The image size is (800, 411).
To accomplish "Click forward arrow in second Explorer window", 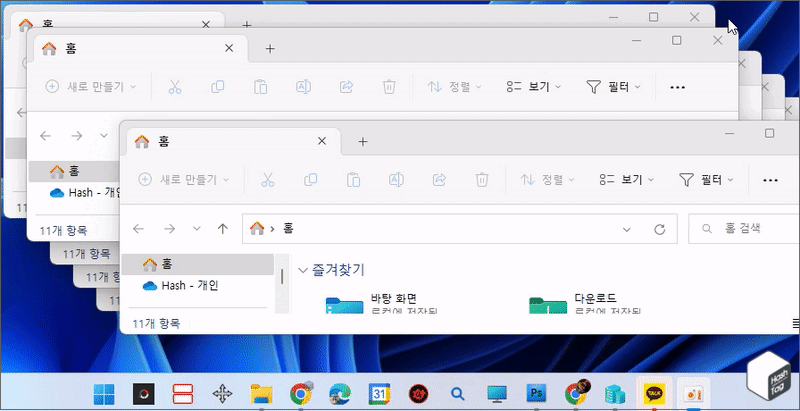I will [x=77, y=136].
